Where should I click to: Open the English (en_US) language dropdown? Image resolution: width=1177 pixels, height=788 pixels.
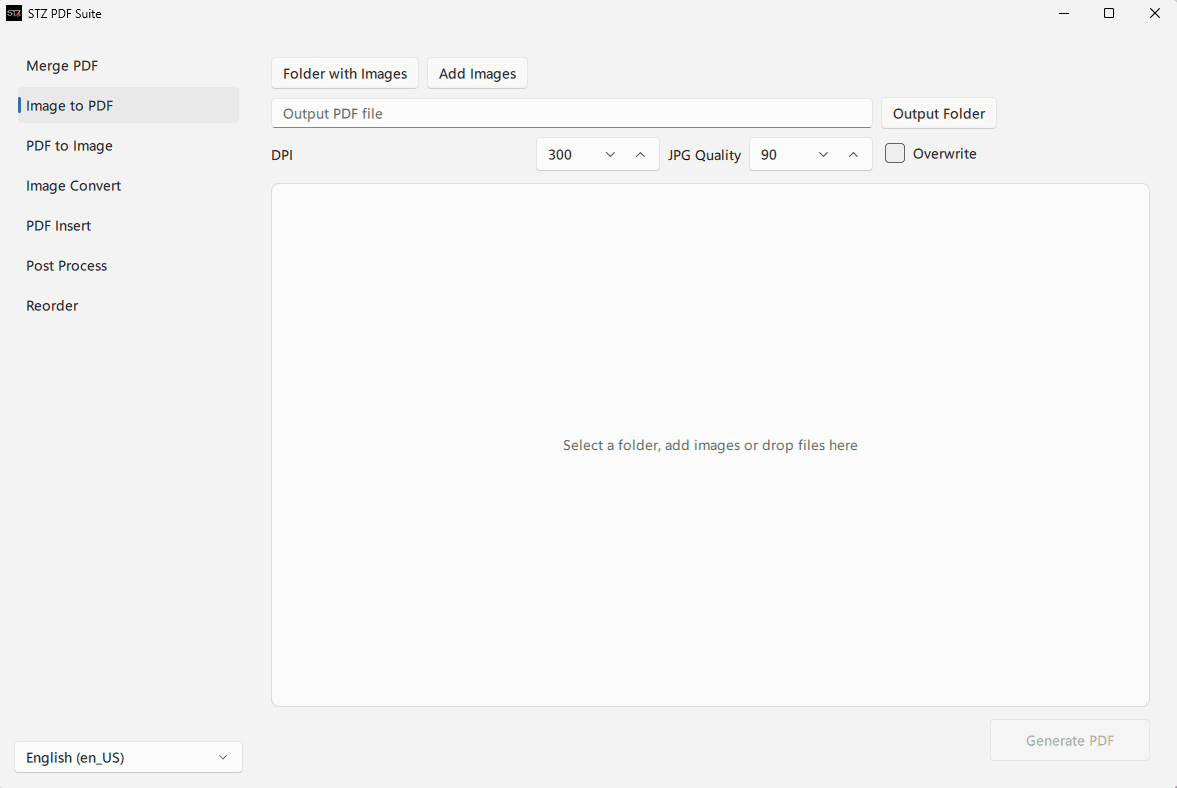tap(128, 757)
